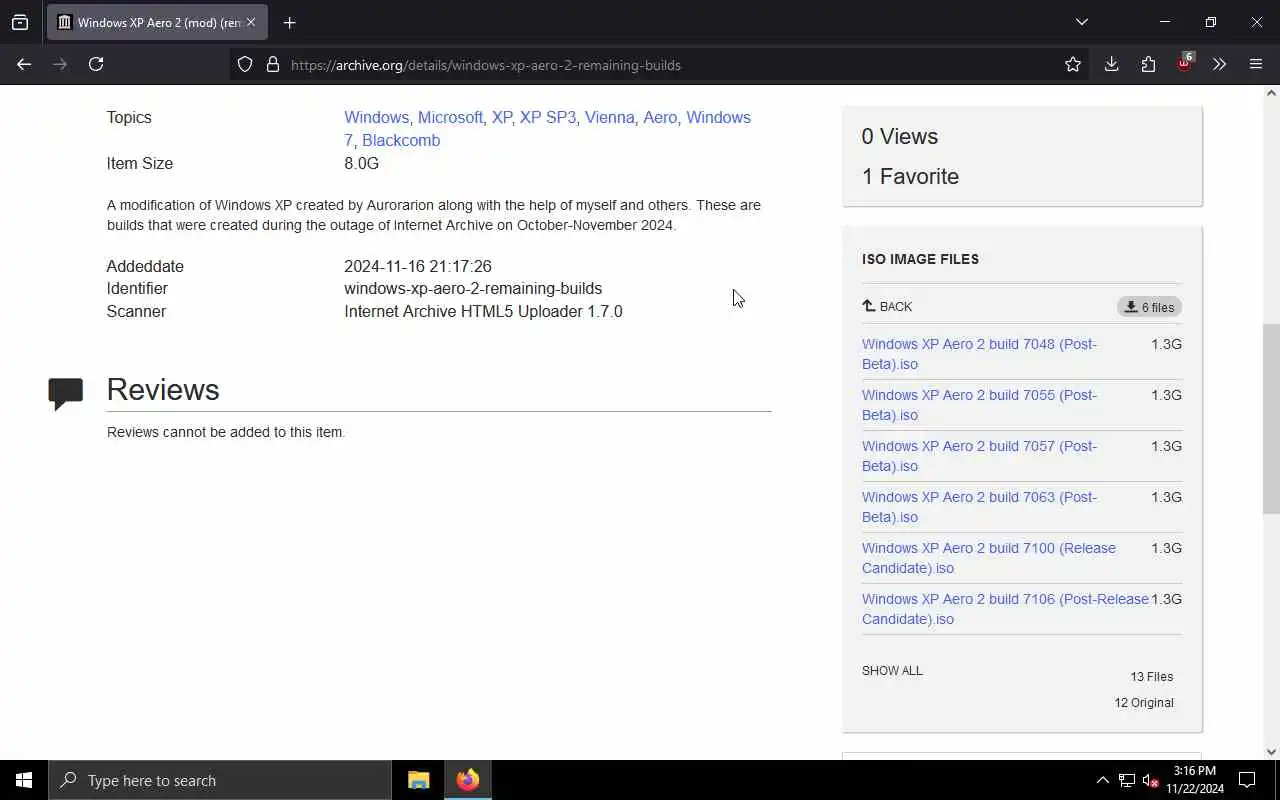Click the 13 Files count text
Image resolution: width=1280 pixels, height=800 pixels.
(1152, 677)
